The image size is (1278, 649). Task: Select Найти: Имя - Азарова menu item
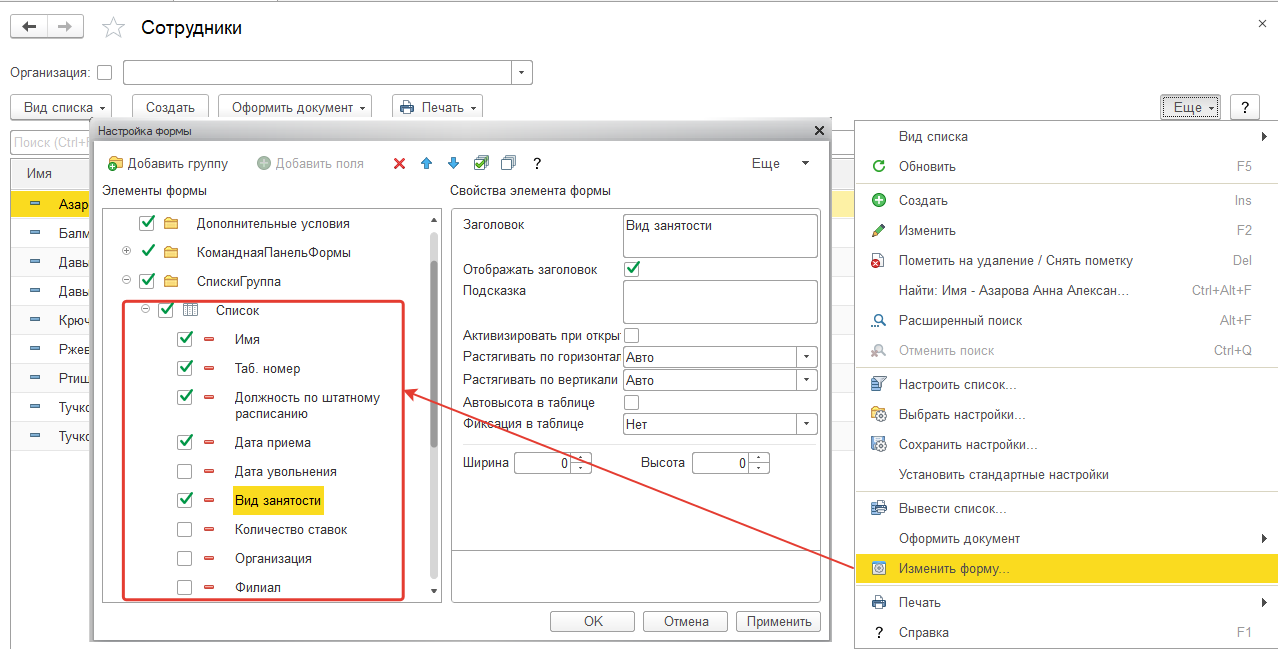tap(1066, 290)
